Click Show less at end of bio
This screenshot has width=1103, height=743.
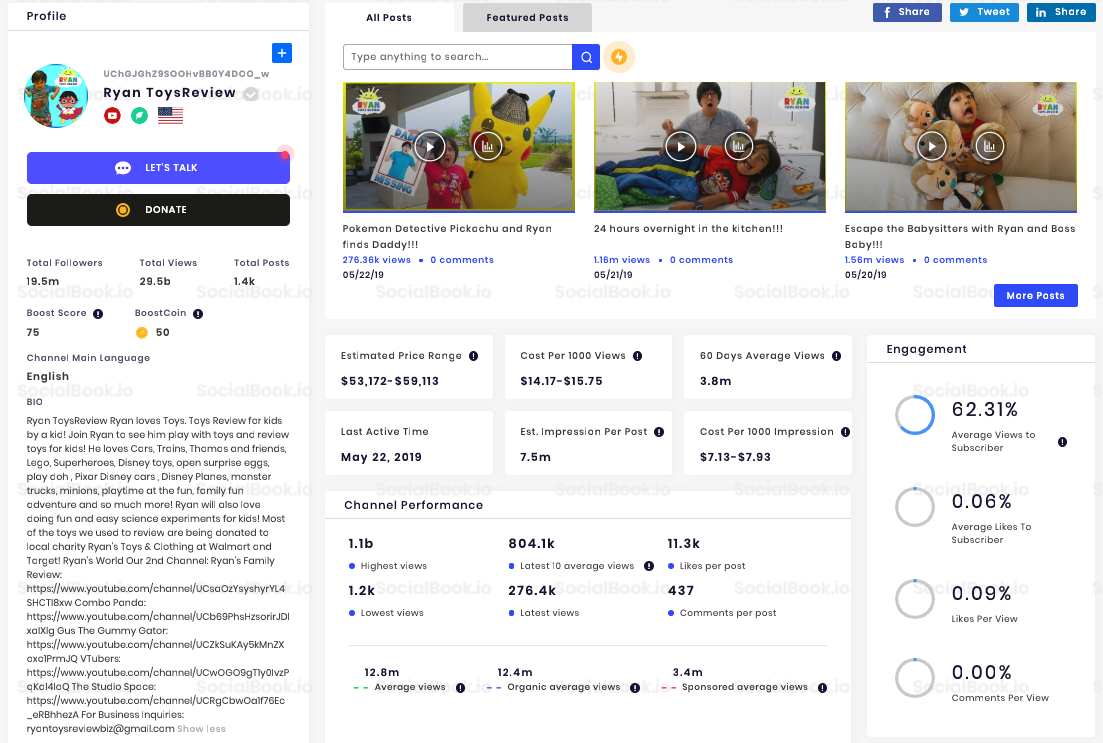point(201,729)
